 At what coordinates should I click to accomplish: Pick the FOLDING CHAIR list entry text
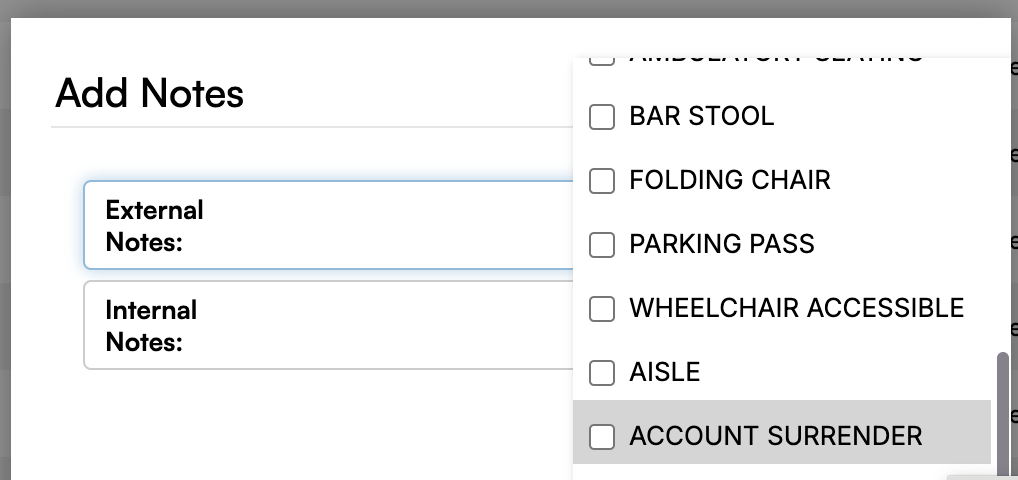click(730, 180)
